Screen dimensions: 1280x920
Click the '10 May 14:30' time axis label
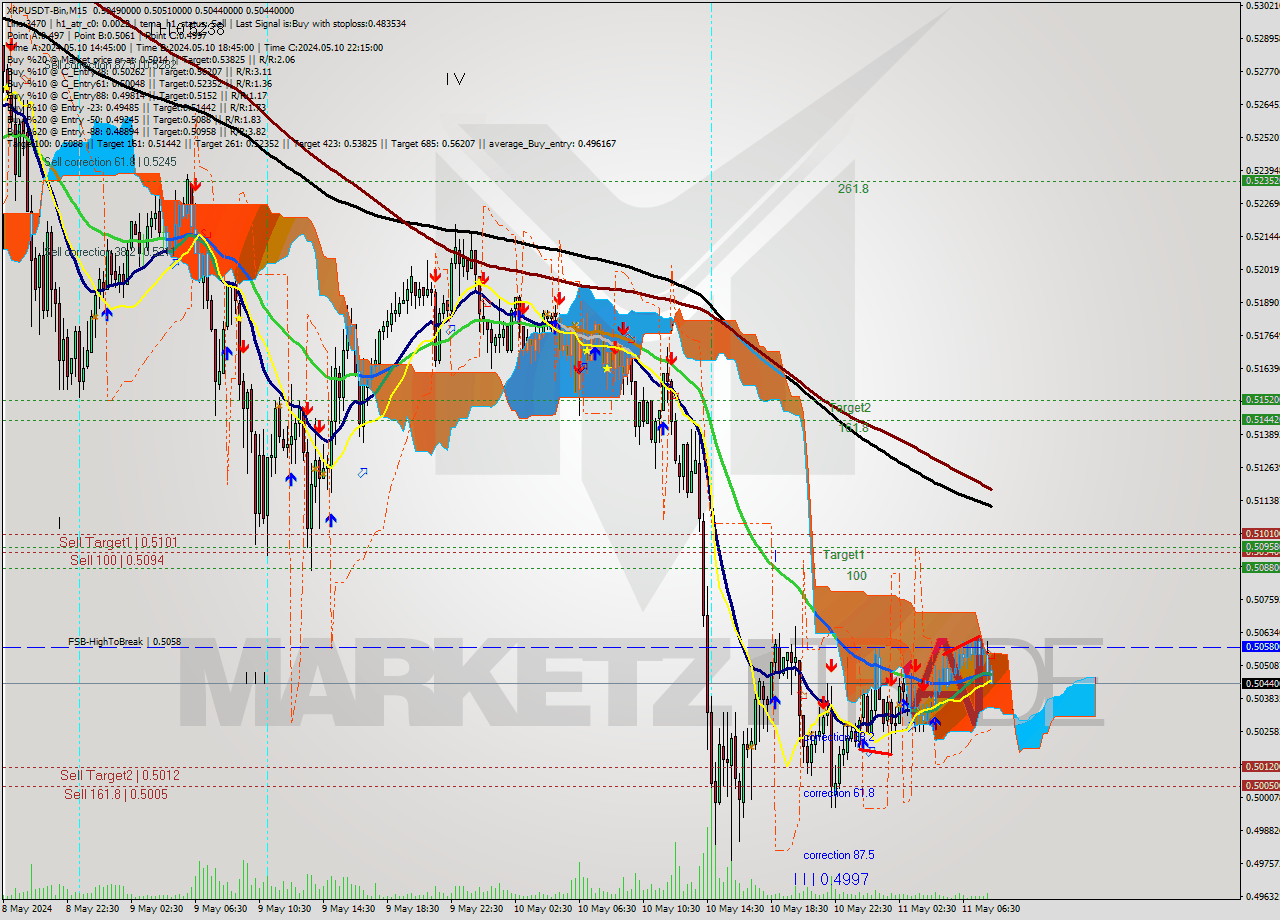[735, 909]
